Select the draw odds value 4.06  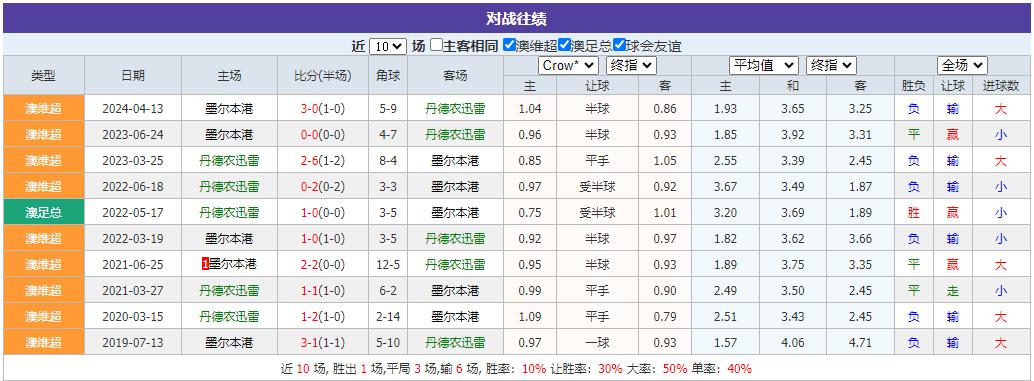[793, 343]
